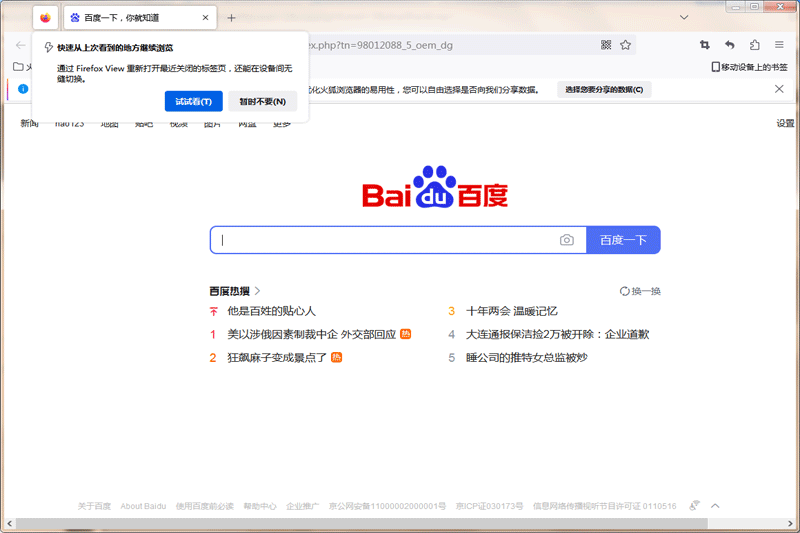This screenshot has height=533, width=800.
Task: Click the 换一换 refresh hot topics
Action: pyautogui.click(x=641, y=291)
